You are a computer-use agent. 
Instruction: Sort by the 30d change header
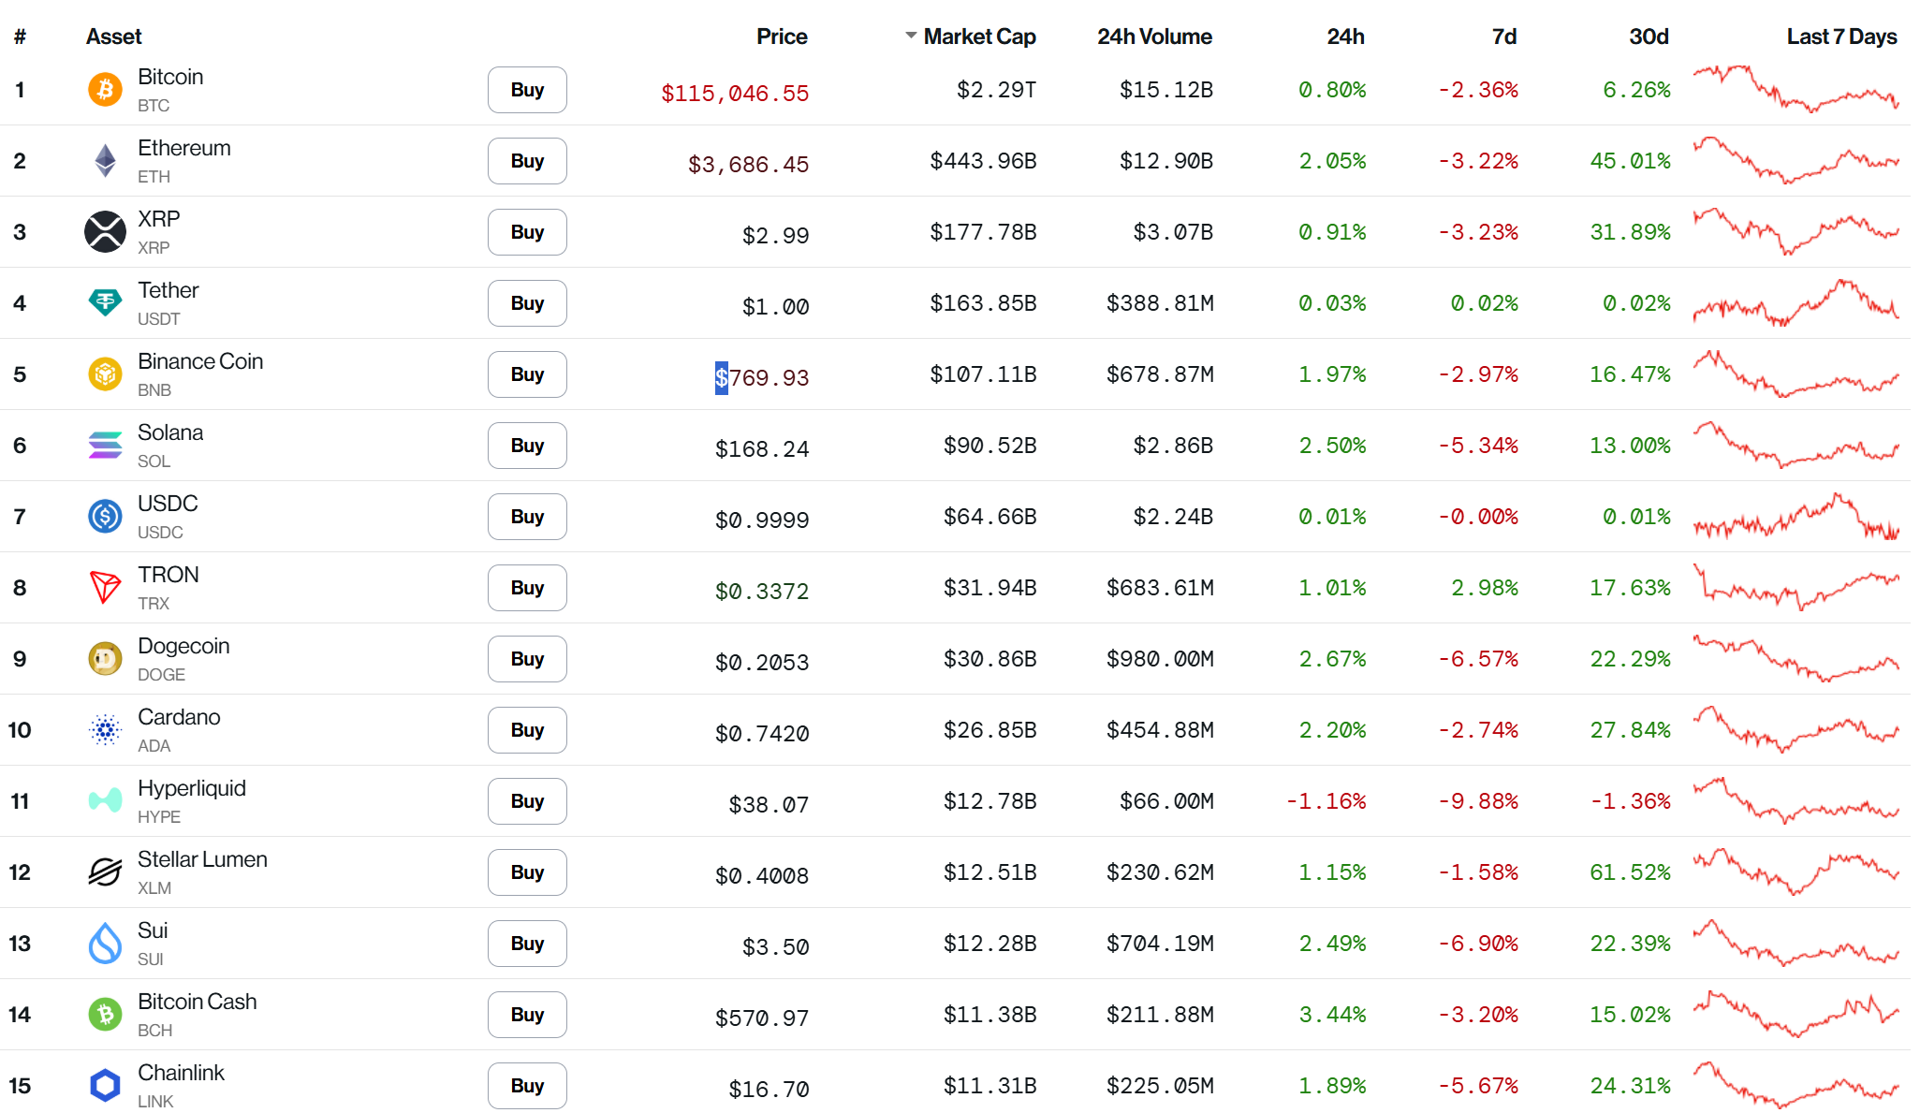(x=1648, y=37)
